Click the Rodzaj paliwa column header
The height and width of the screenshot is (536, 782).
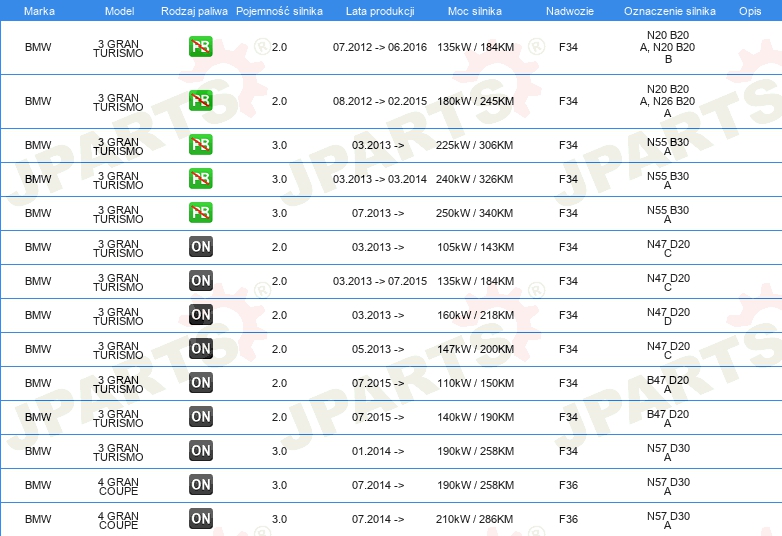click(194, 11)
